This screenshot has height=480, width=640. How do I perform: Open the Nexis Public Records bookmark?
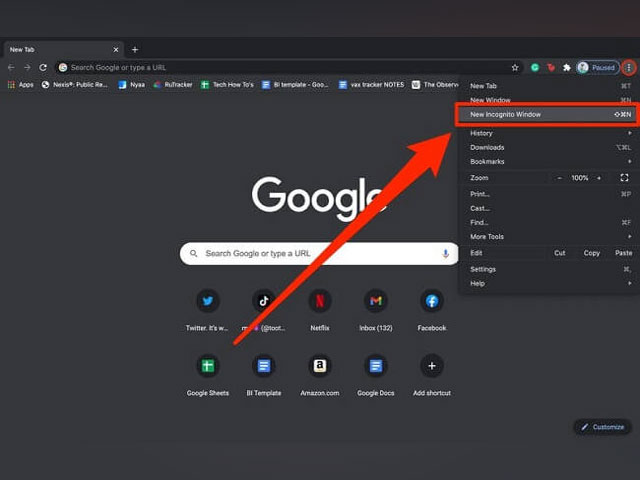pos(75,84)
